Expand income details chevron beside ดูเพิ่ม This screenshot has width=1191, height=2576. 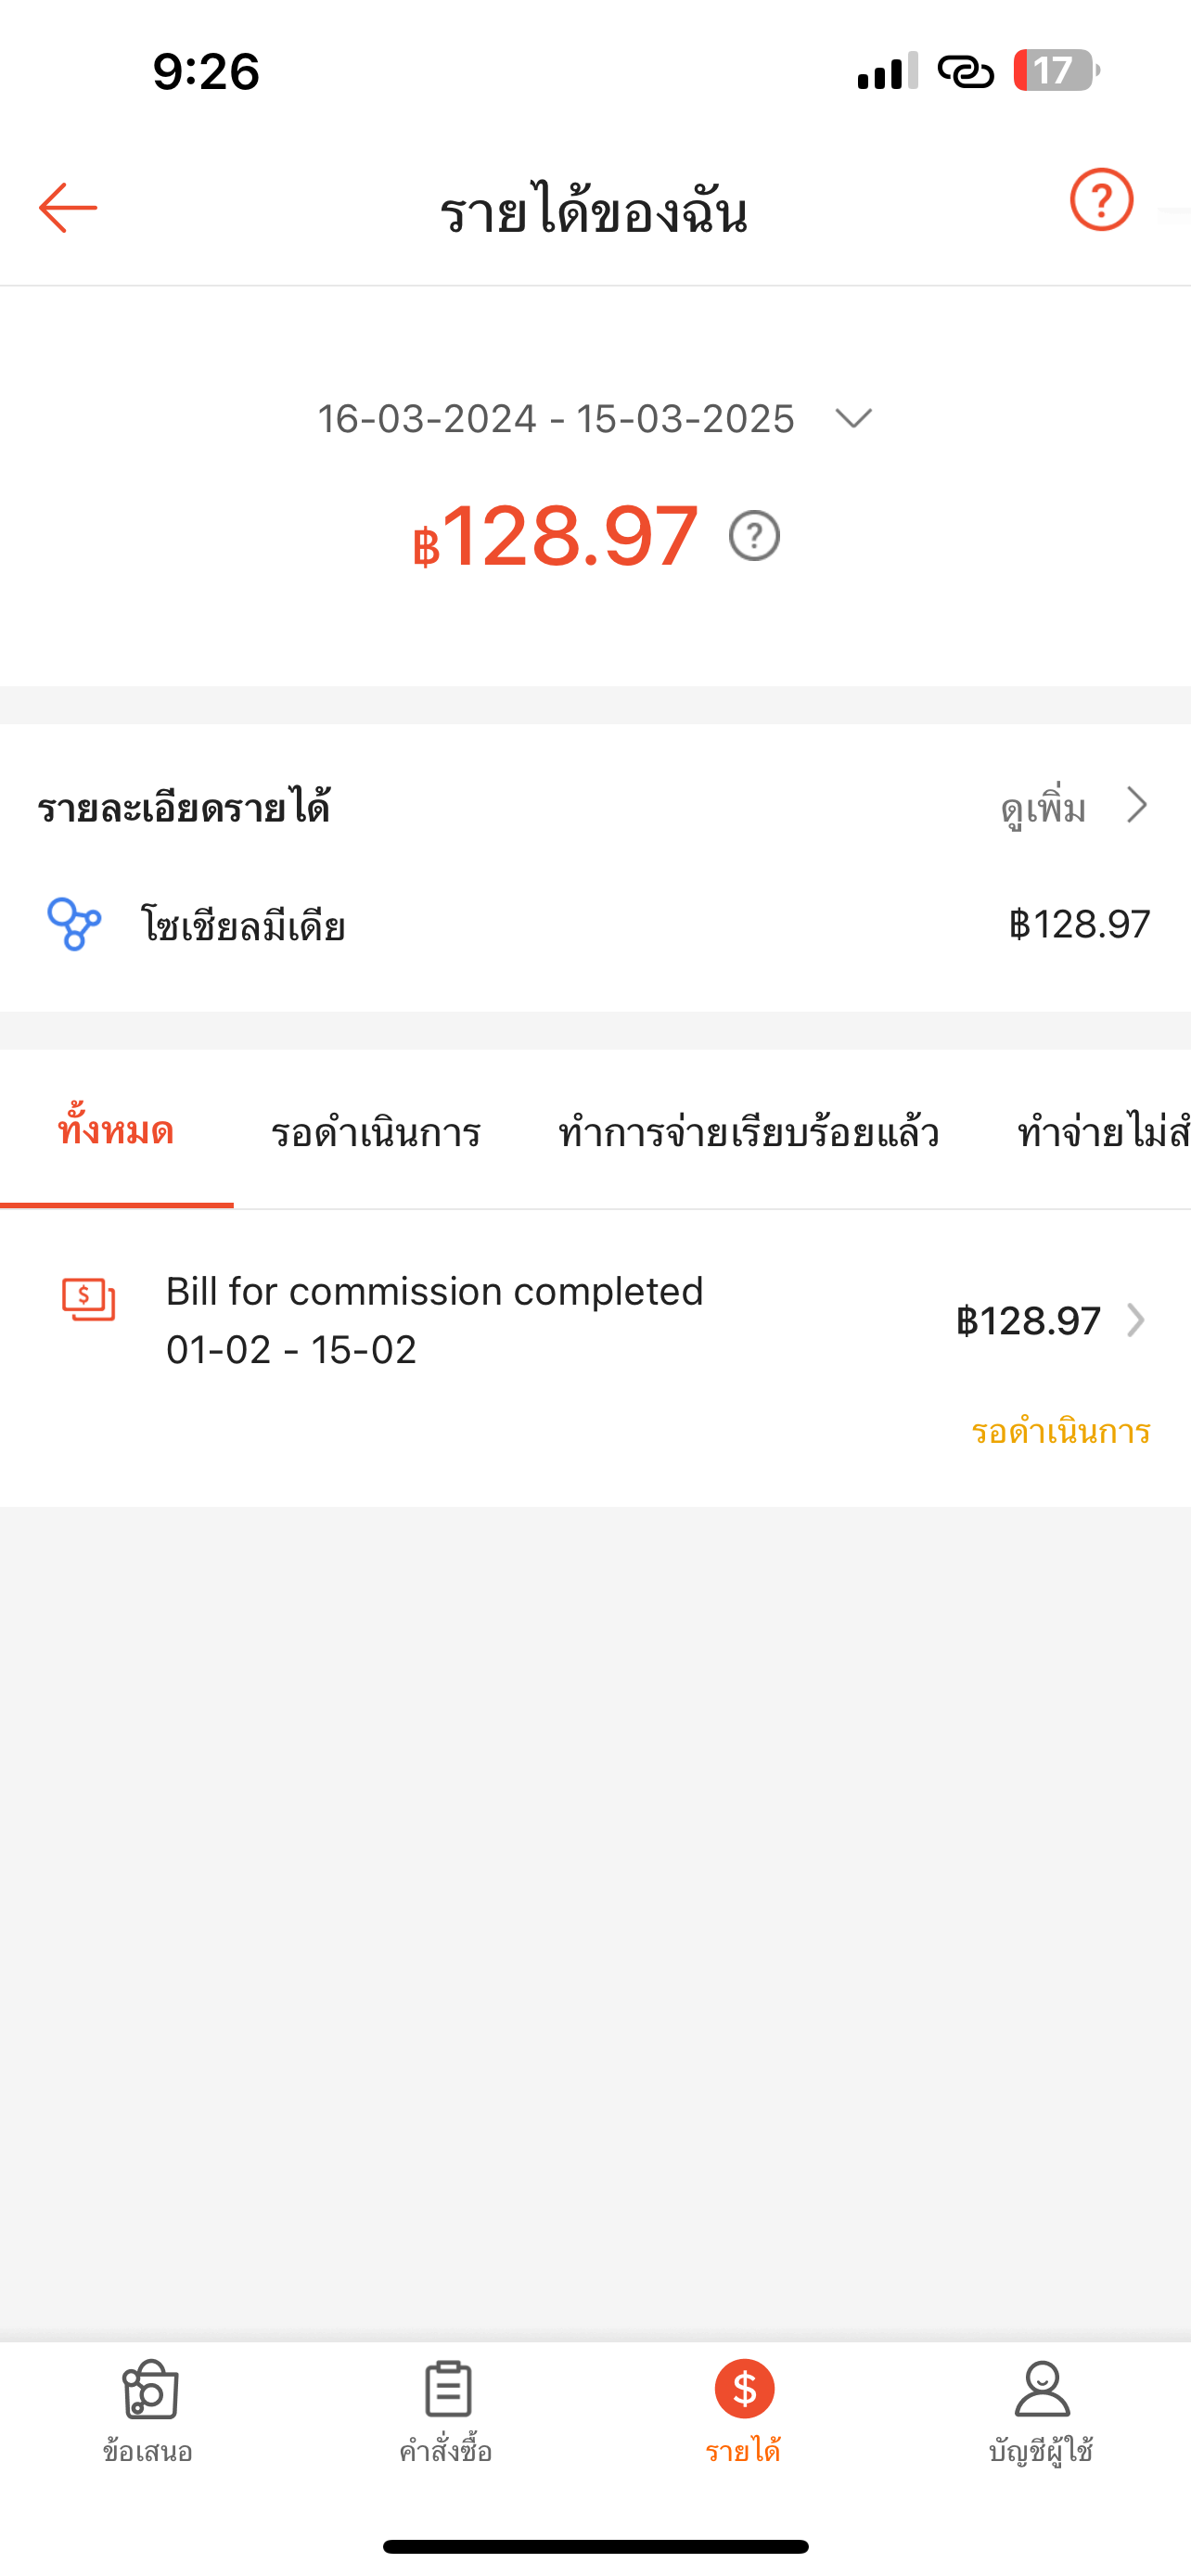coord(1136,805)
